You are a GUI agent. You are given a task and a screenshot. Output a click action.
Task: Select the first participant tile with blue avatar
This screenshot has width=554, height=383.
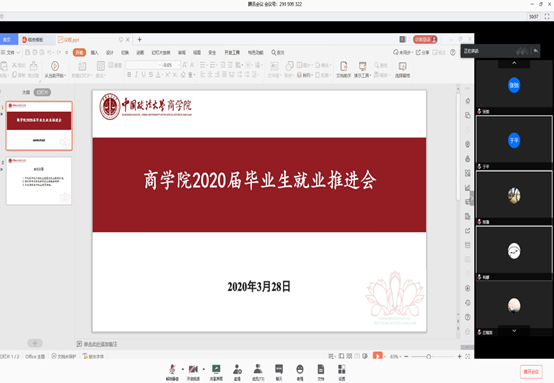[x=514, y=85]
